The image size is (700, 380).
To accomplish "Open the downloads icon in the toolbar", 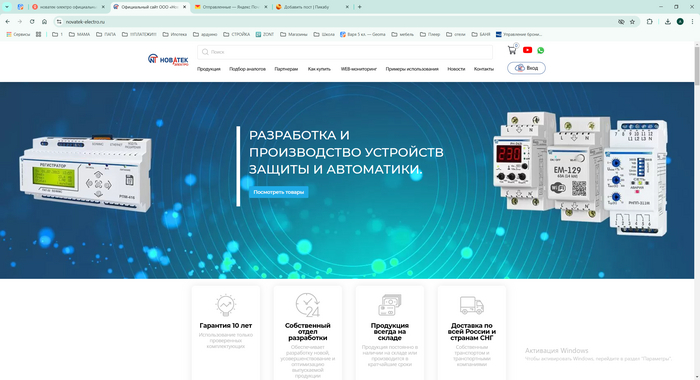I will (667, 21).
